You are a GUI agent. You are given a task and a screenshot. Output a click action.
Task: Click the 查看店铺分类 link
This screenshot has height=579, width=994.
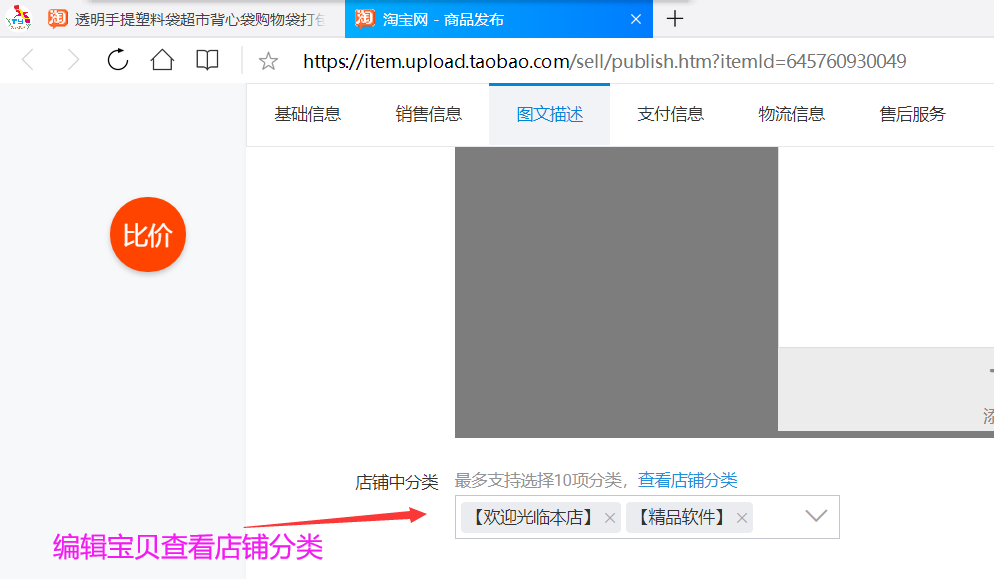click(688, 481)
